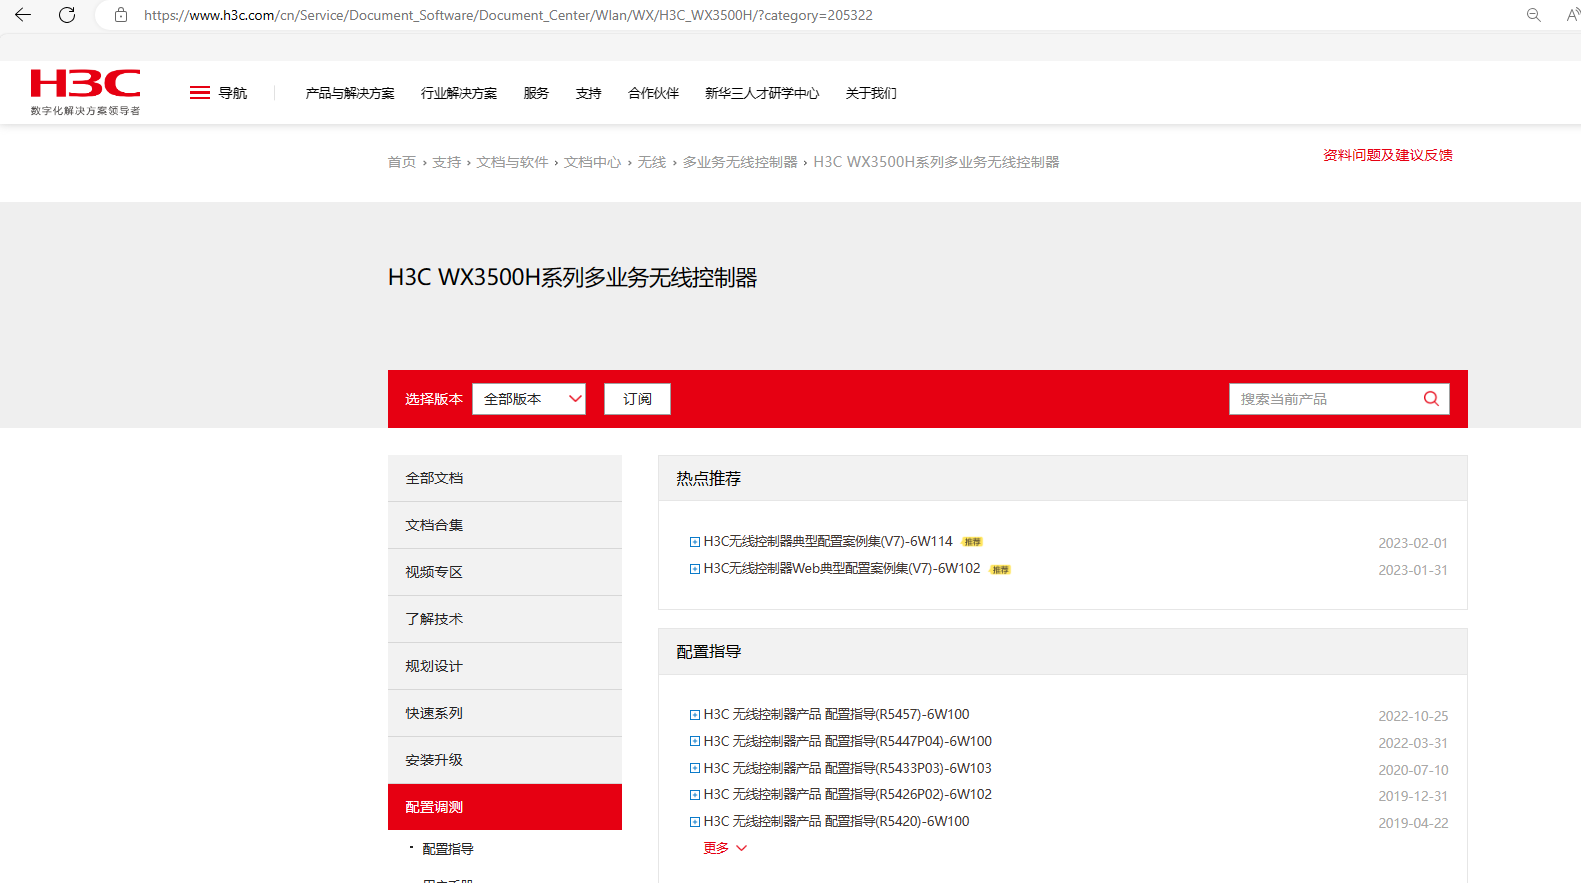Click the H3C logo
Viewport: 1581px width, 883px height.
coord(85,92)
